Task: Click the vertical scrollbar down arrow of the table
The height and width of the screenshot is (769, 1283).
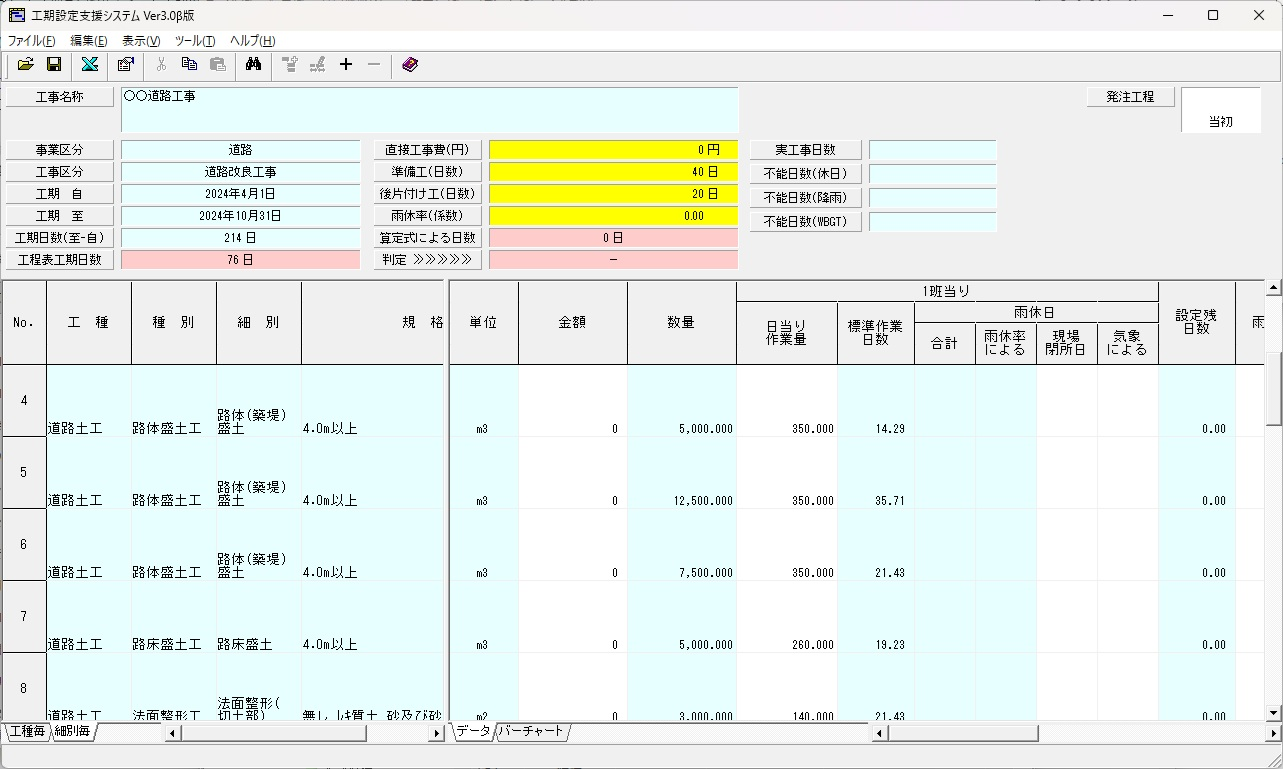Action: 1274,713
